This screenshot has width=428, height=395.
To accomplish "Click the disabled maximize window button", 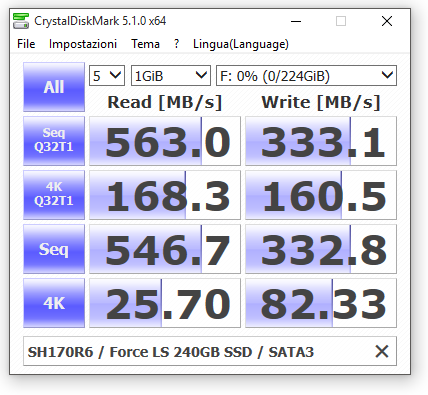I will (x=341, y=21).
